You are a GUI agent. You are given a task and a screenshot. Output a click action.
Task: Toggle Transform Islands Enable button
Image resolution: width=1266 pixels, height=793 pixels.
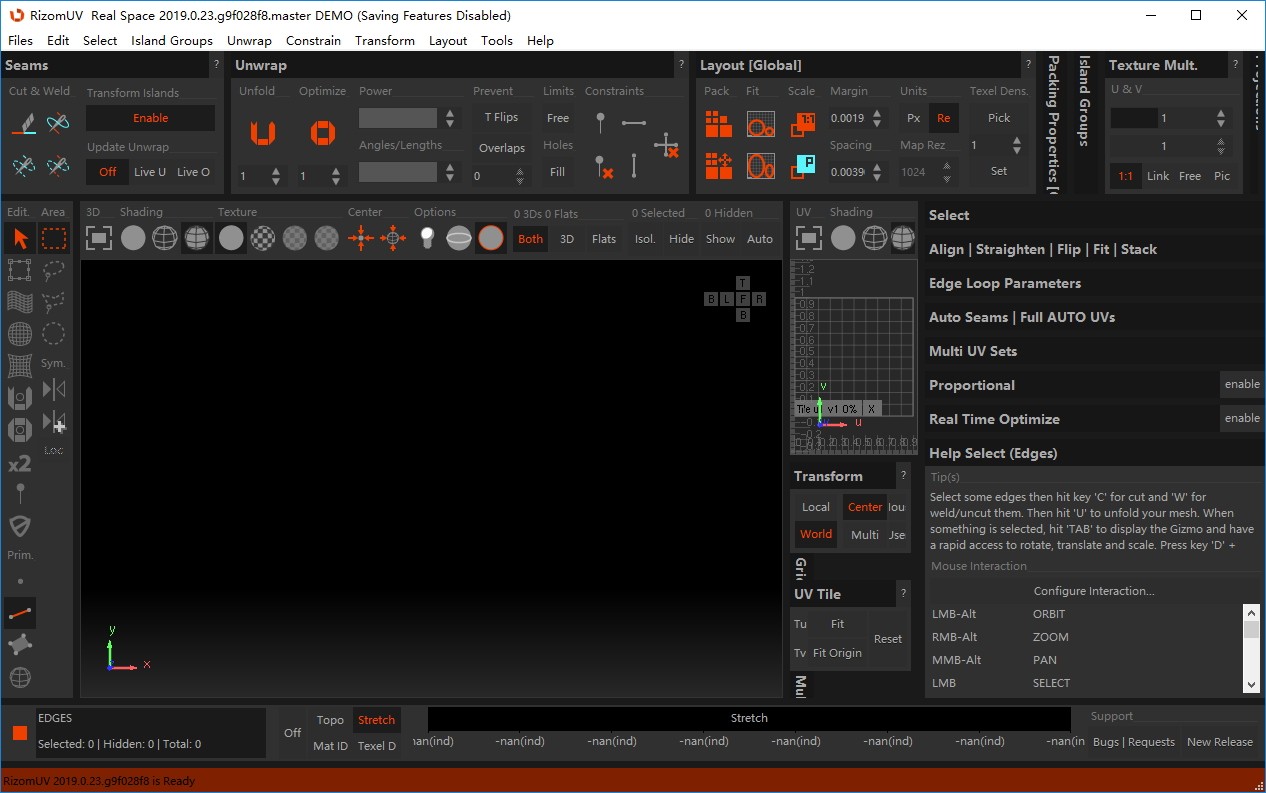(x=150, y=118)
